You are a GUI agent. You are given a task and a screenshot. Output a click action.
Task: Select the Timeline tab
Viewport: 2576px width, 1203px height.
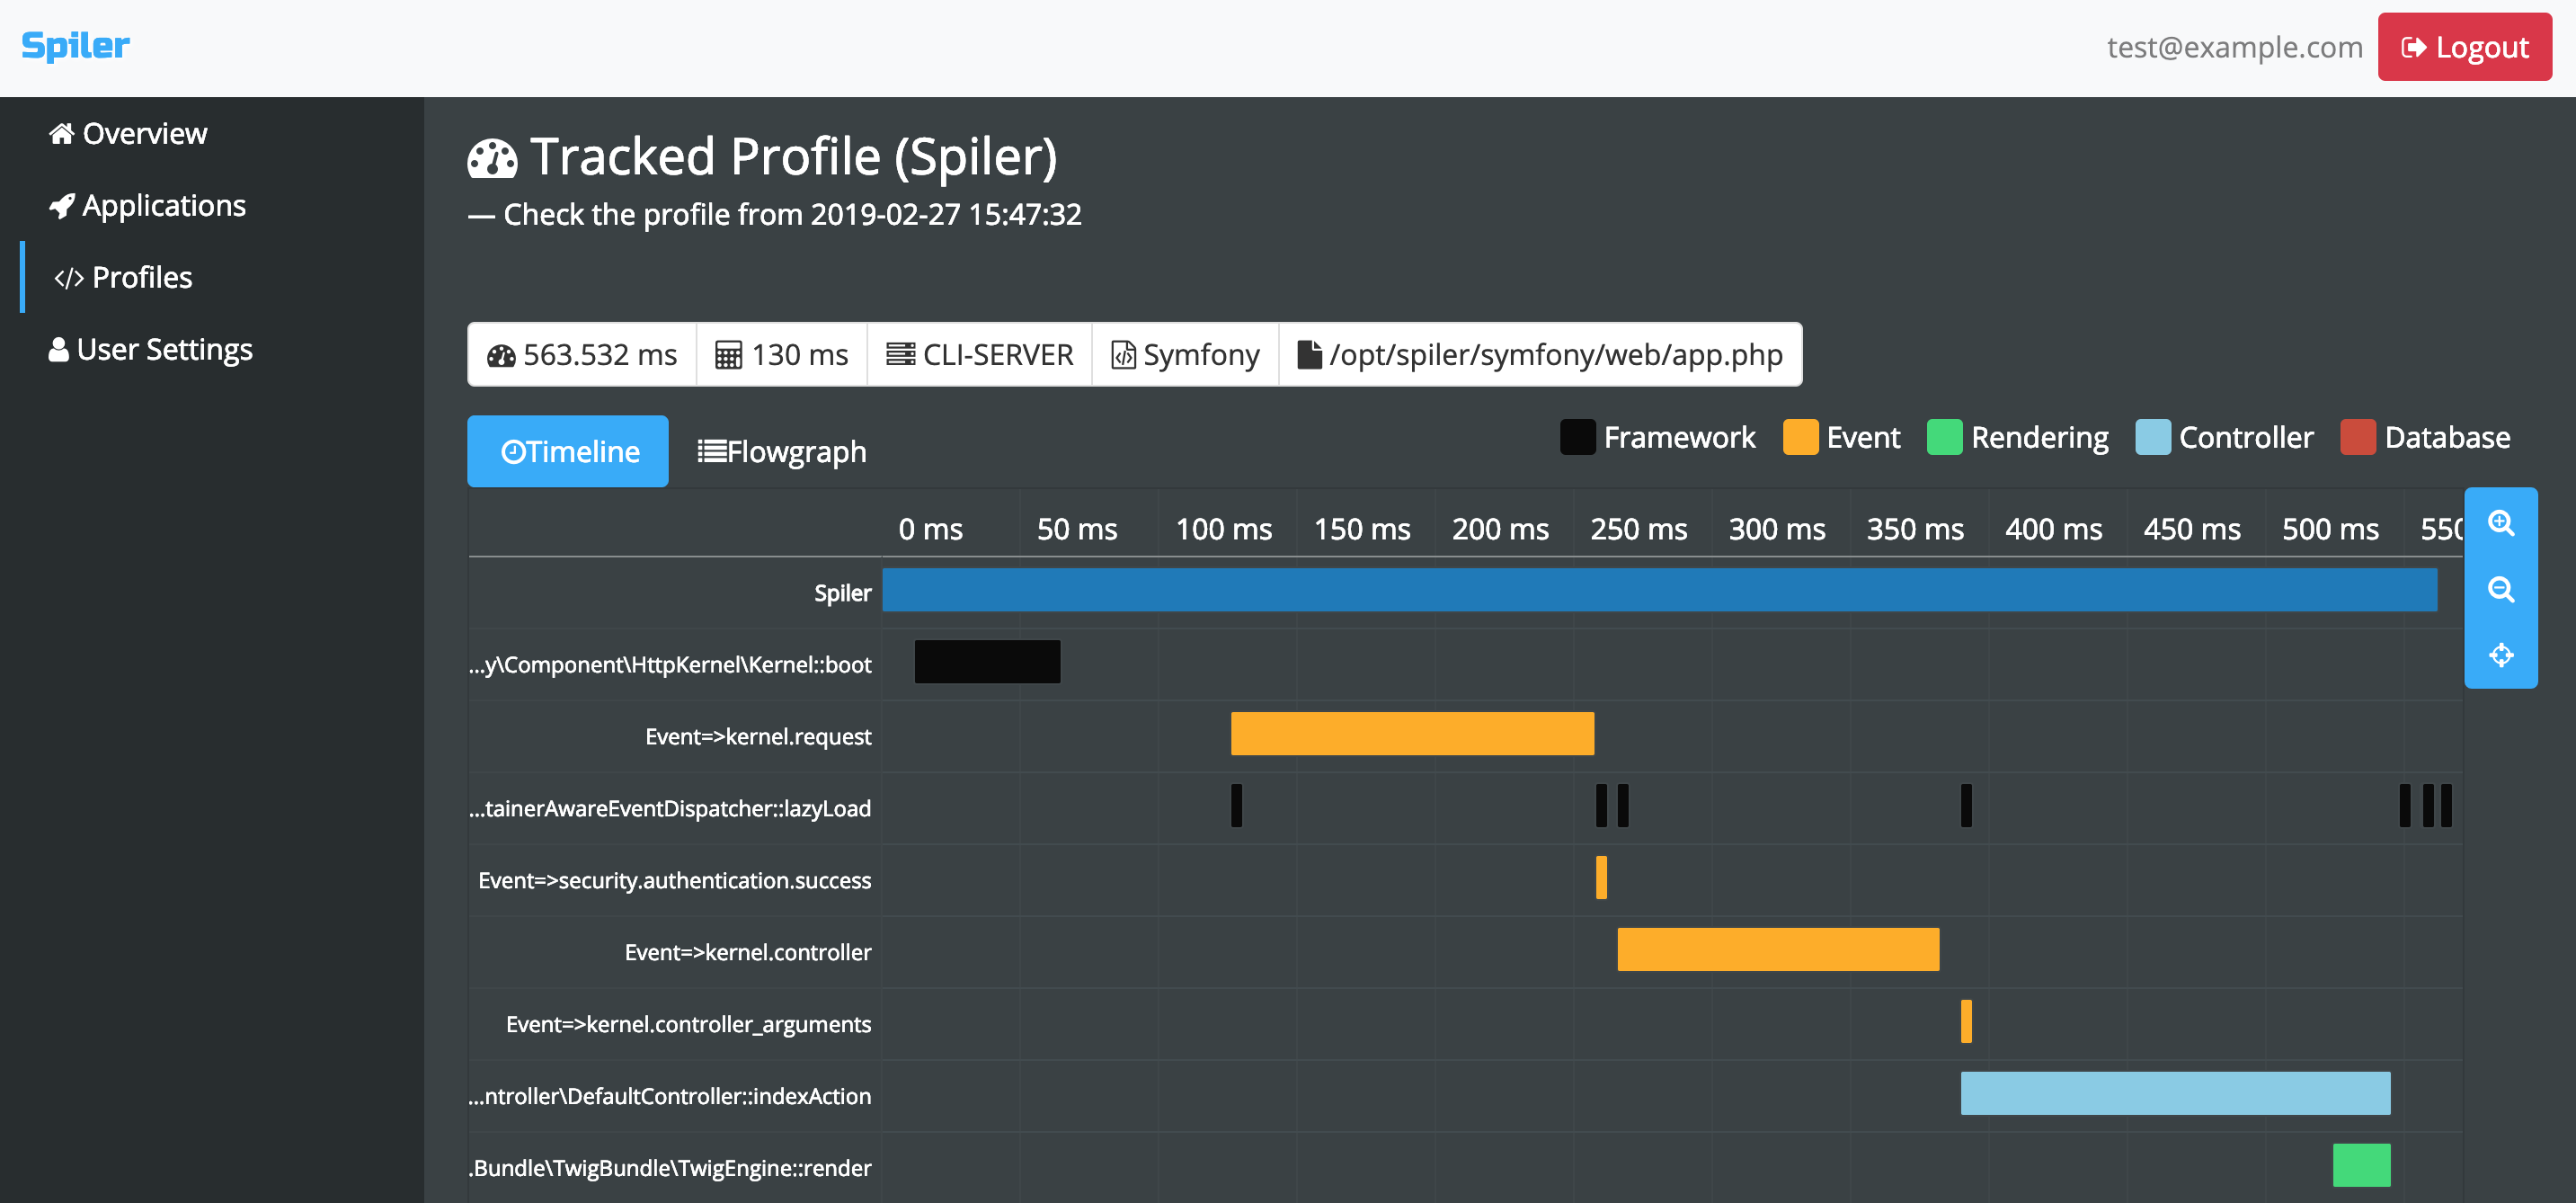[x=570, y=450]
